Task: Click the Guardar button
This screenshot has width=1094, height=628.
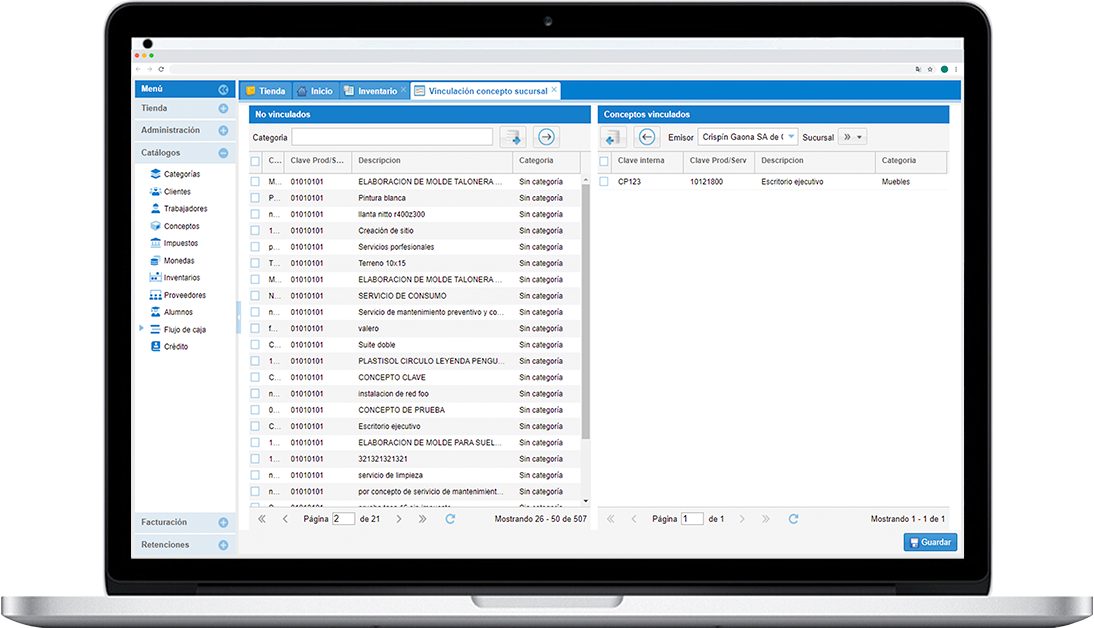Action: [930, 542]
